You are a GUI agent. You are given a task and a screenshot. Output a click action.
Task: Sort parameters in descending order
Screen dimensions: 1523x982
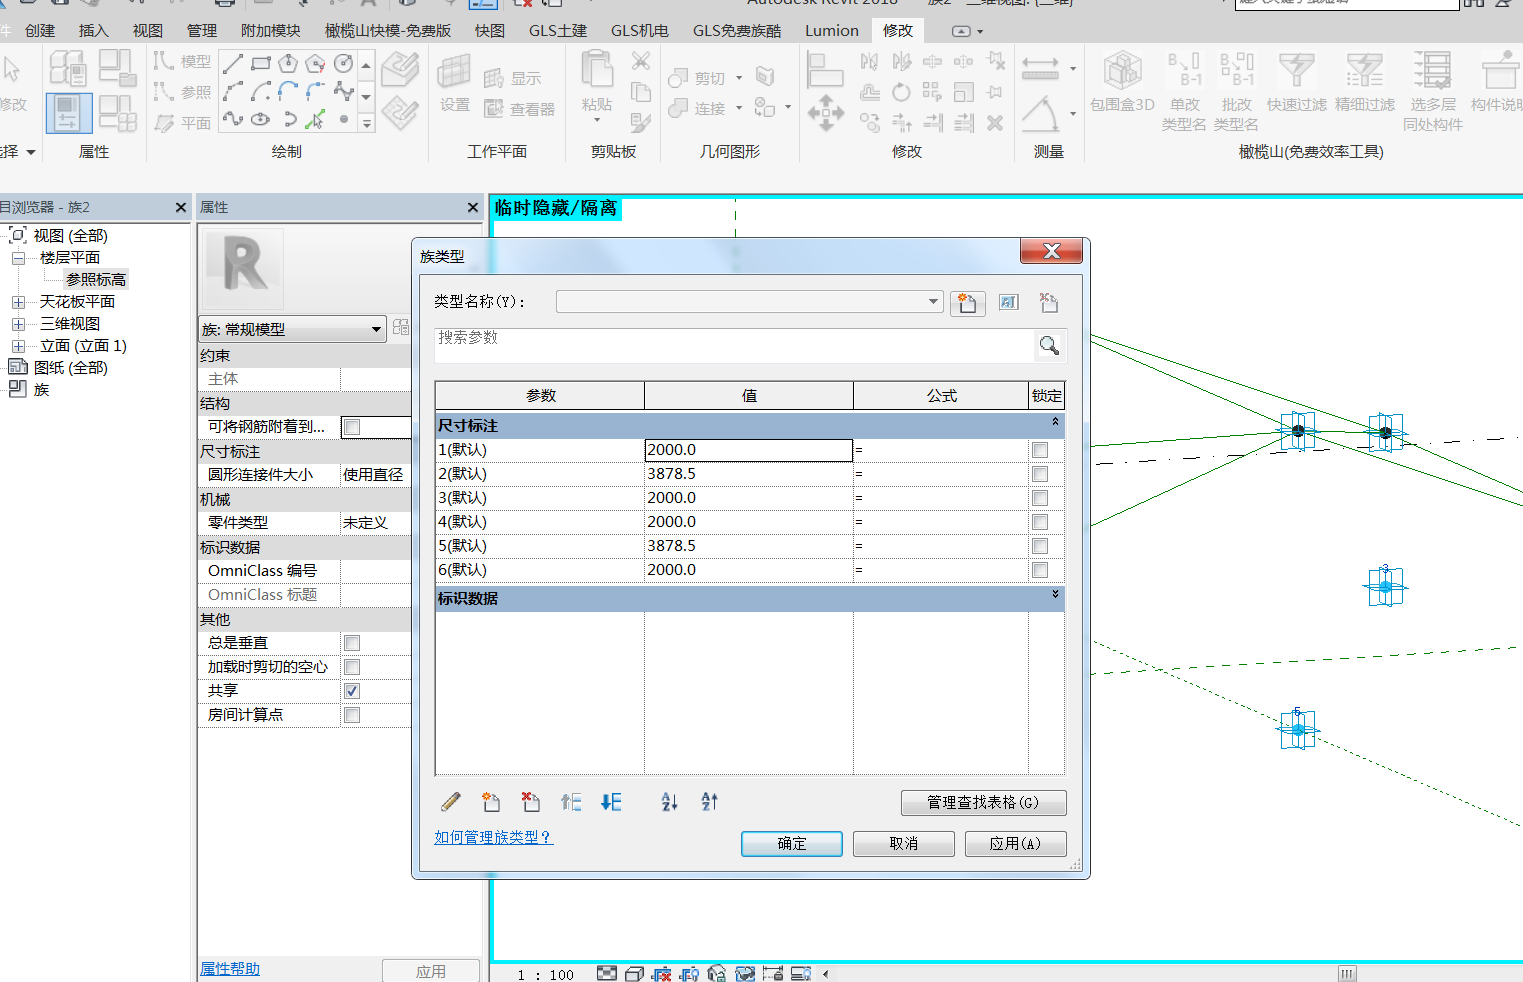(710, 802)
